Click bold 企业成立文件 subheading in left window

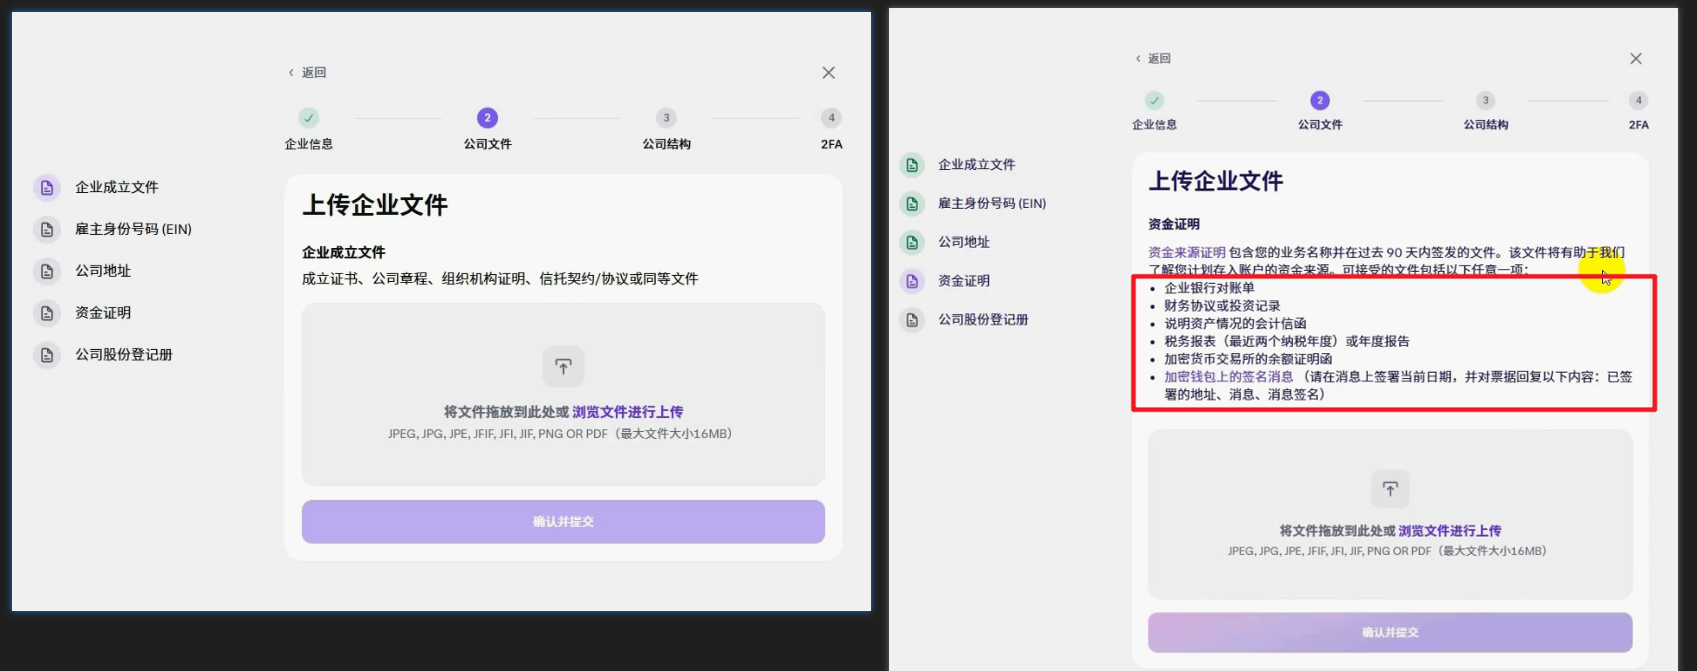[x=344, y=253]
